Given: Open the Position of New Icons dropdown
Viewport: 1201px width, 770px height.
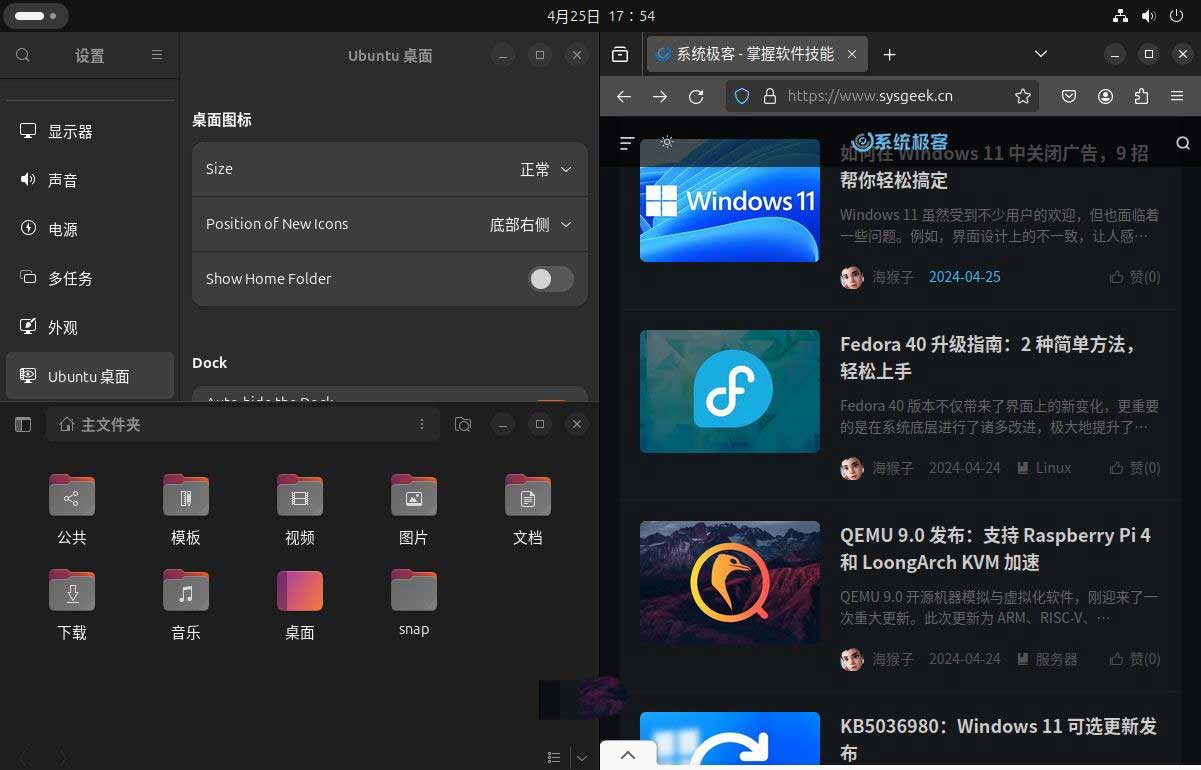Looking at the screenshot, I should [530, 224].
